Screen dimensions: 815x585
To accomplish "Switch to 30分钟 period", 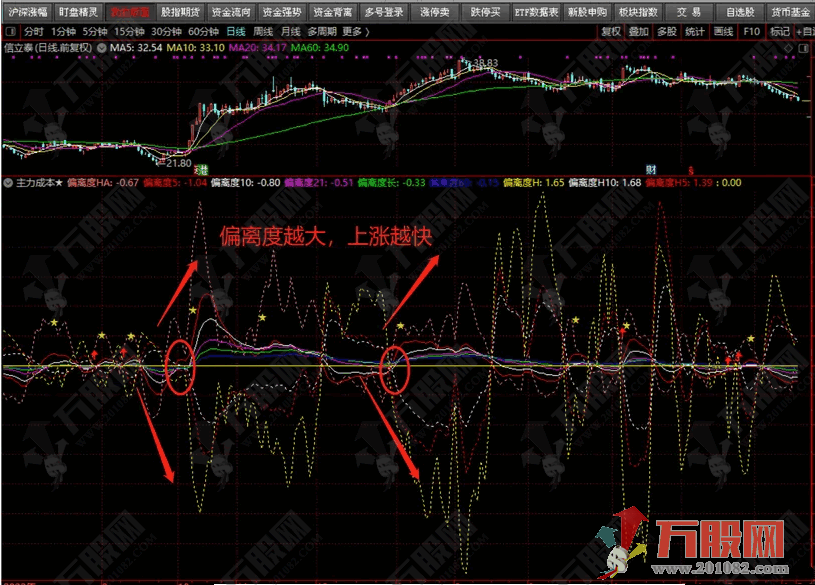I will click(166, 32).
